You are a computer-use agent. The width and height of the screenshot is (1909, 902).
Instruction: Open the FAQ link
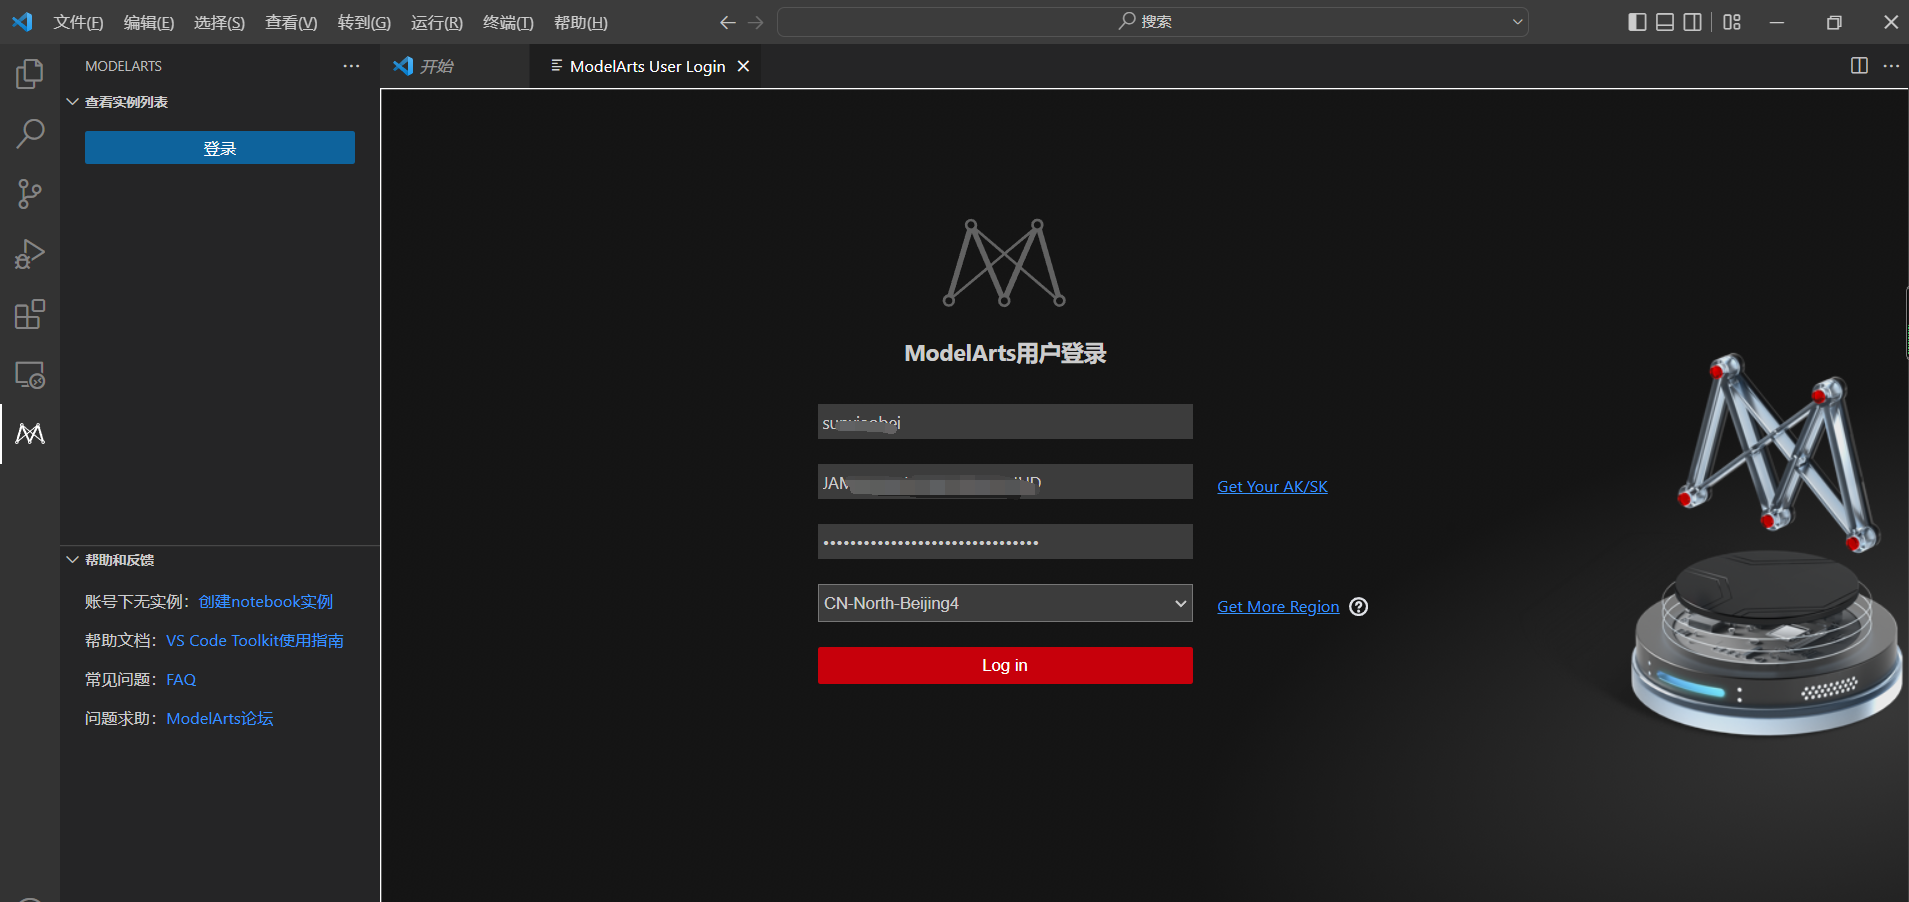(181, 680)
